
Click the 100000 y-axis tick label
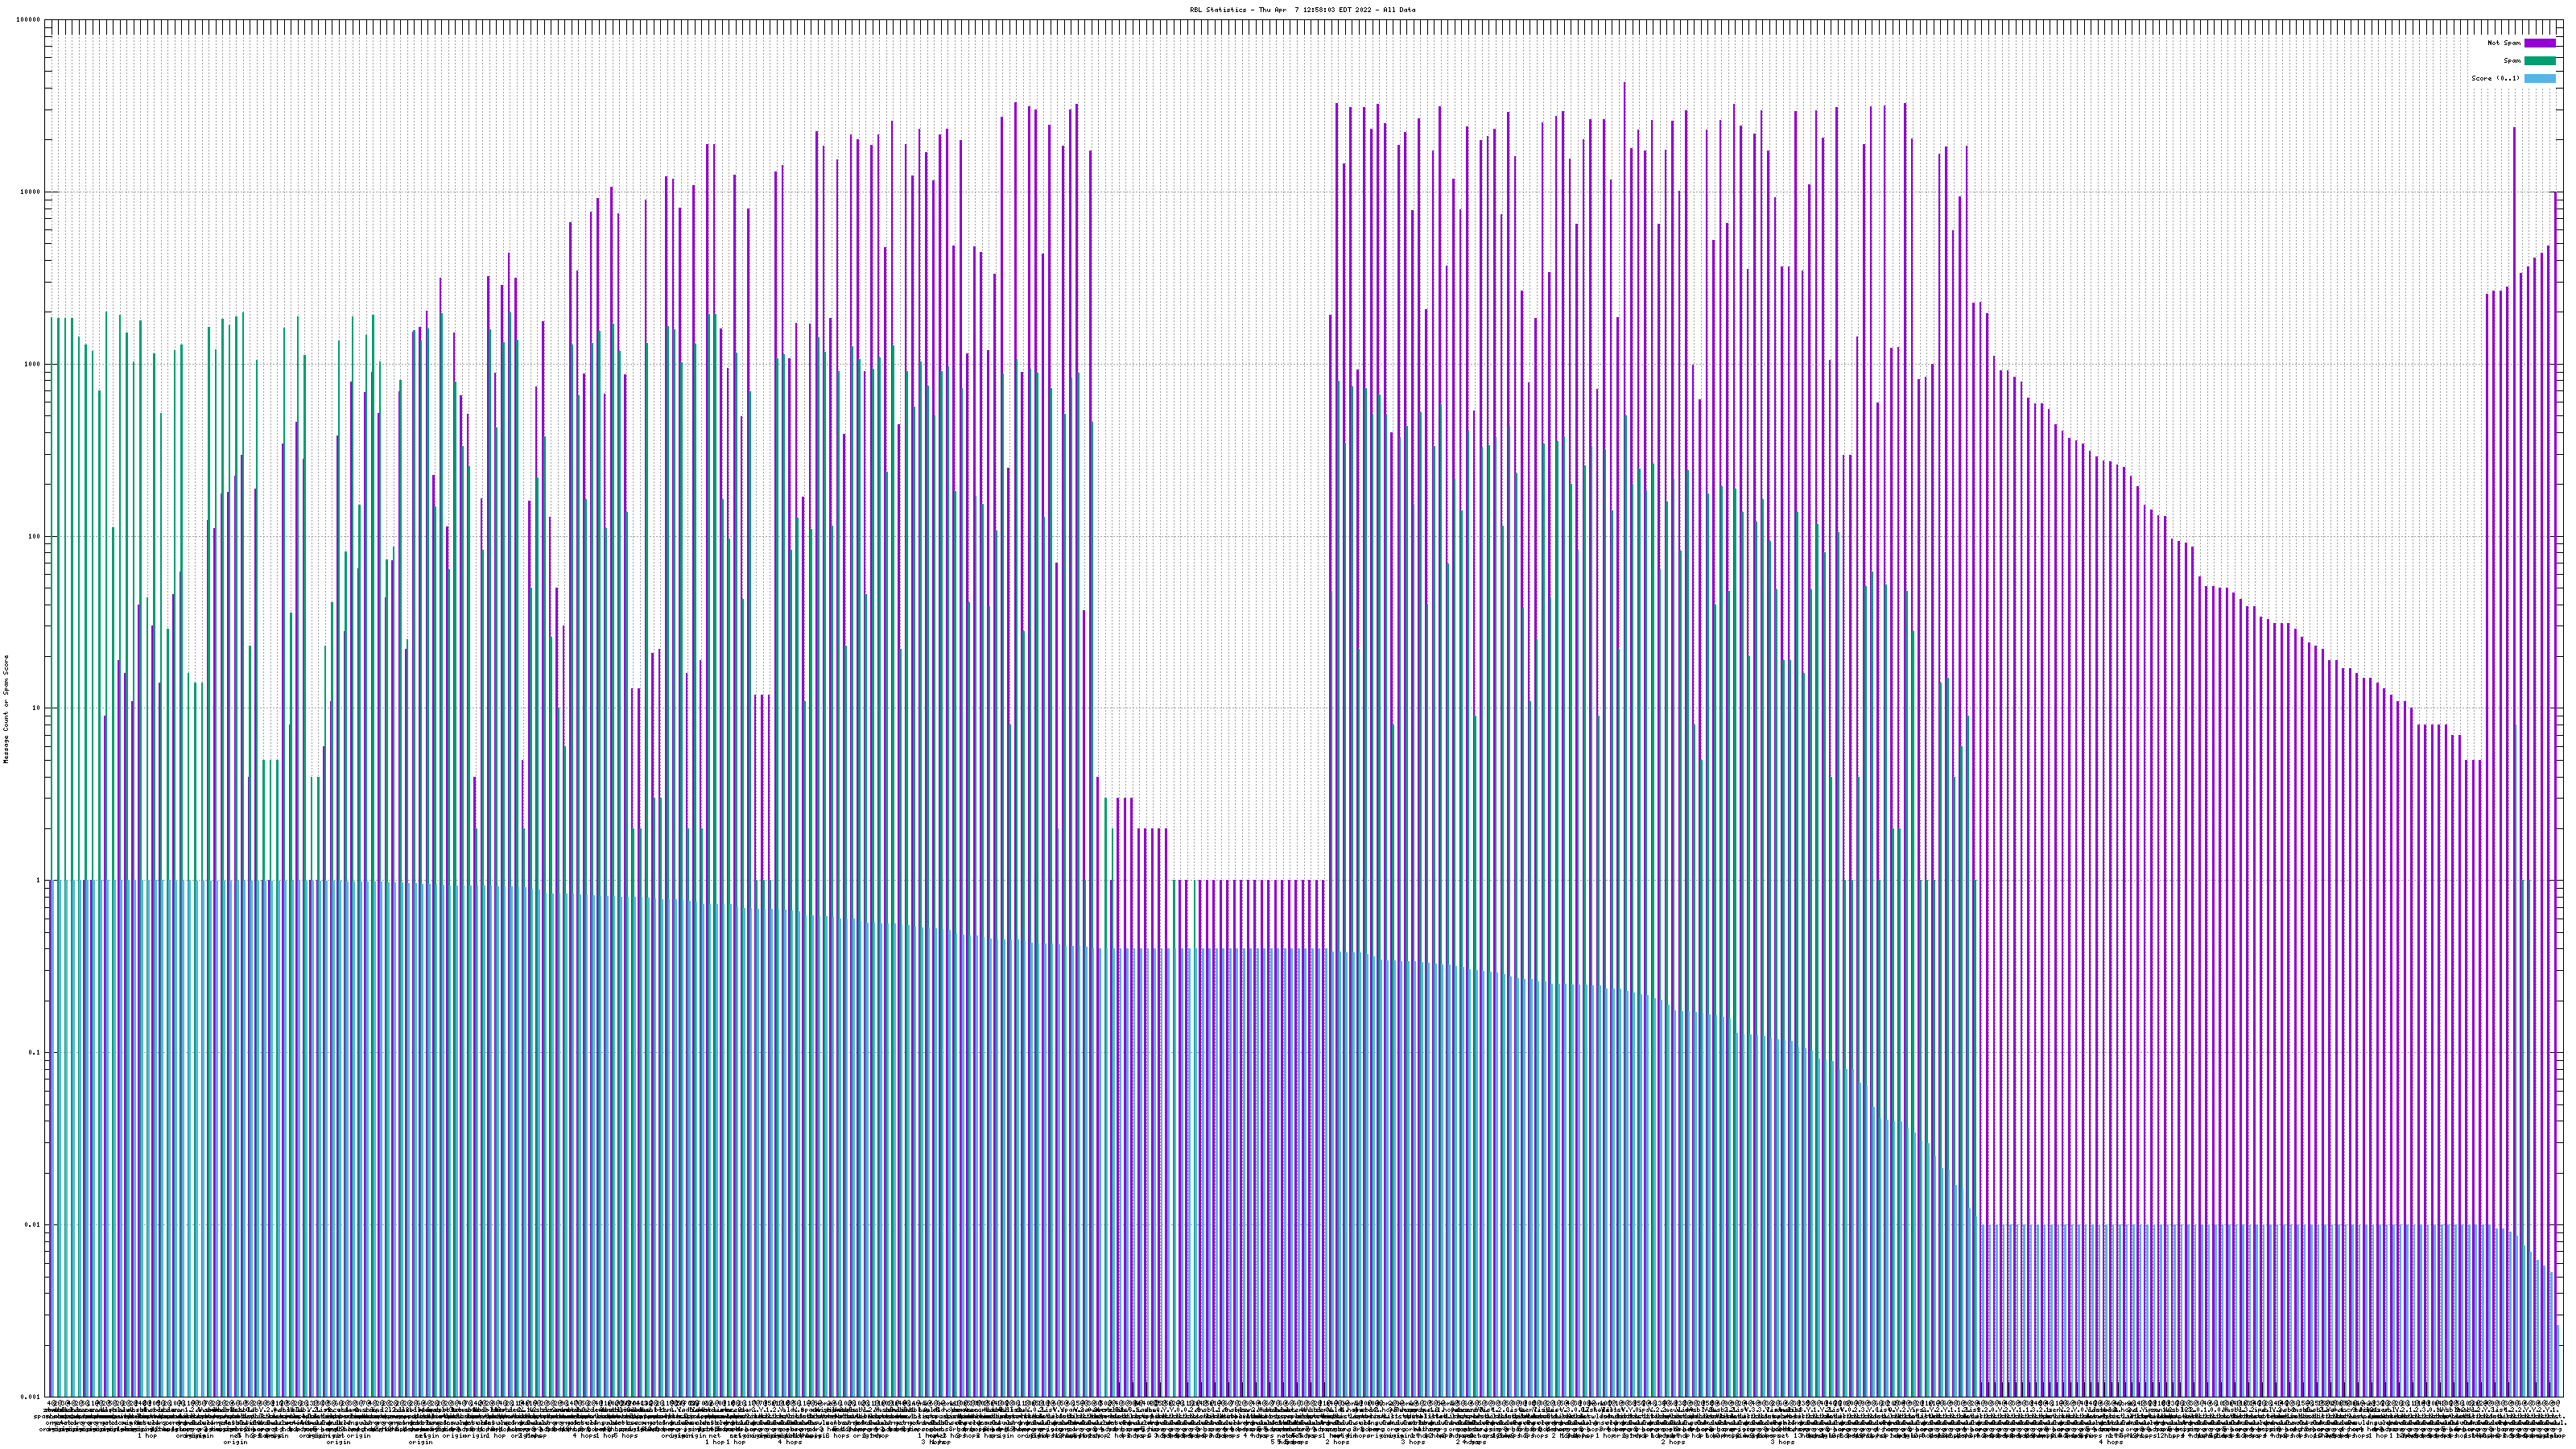coord(29,20)
